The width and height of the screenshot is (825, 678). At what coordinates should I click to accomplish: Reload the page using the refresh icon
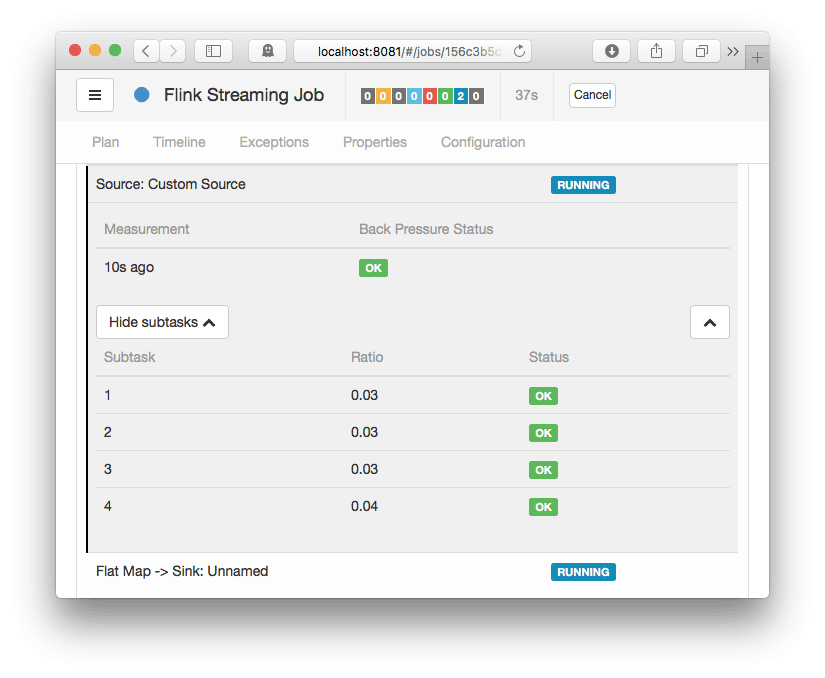coord(519,51)
